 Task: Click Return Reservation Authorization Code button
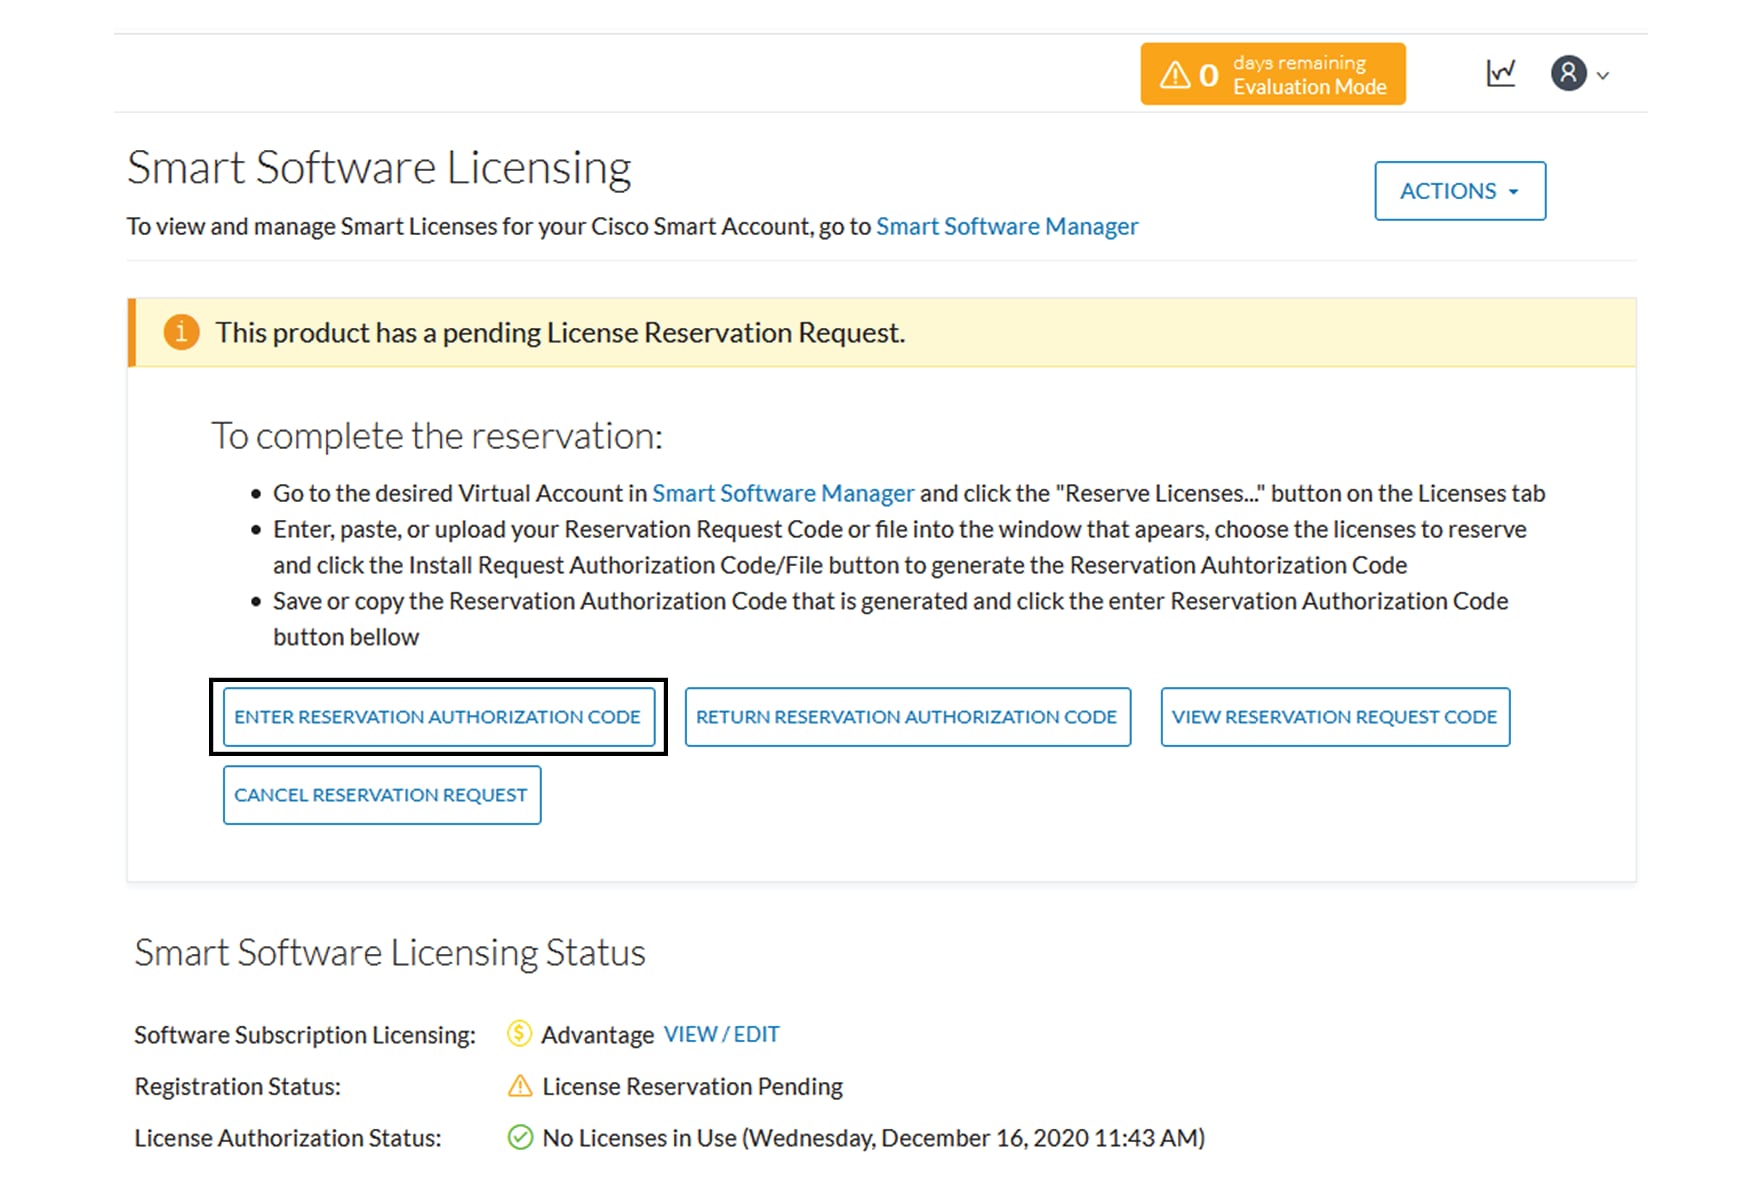tap(907, 717)
